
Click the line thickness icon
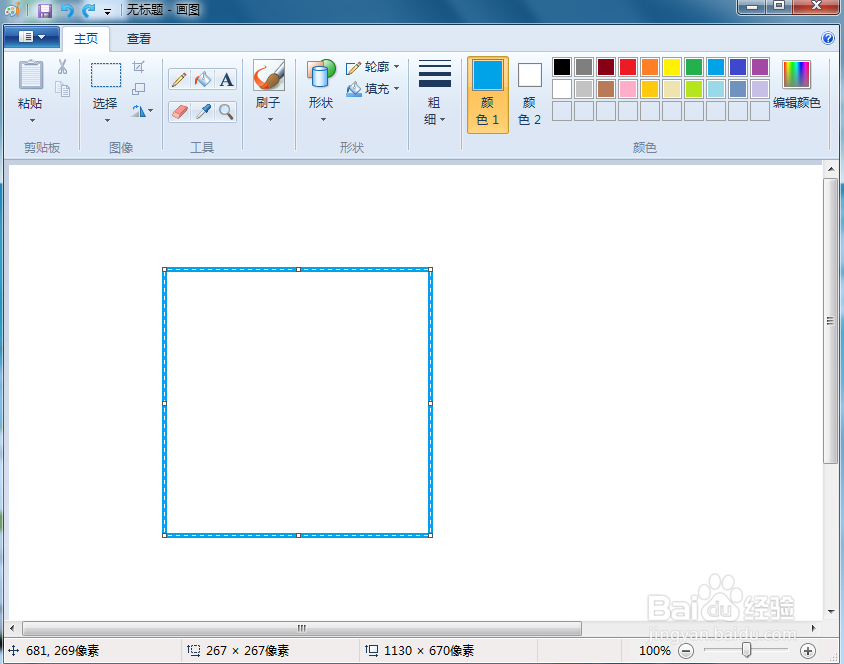pos(434,74)
